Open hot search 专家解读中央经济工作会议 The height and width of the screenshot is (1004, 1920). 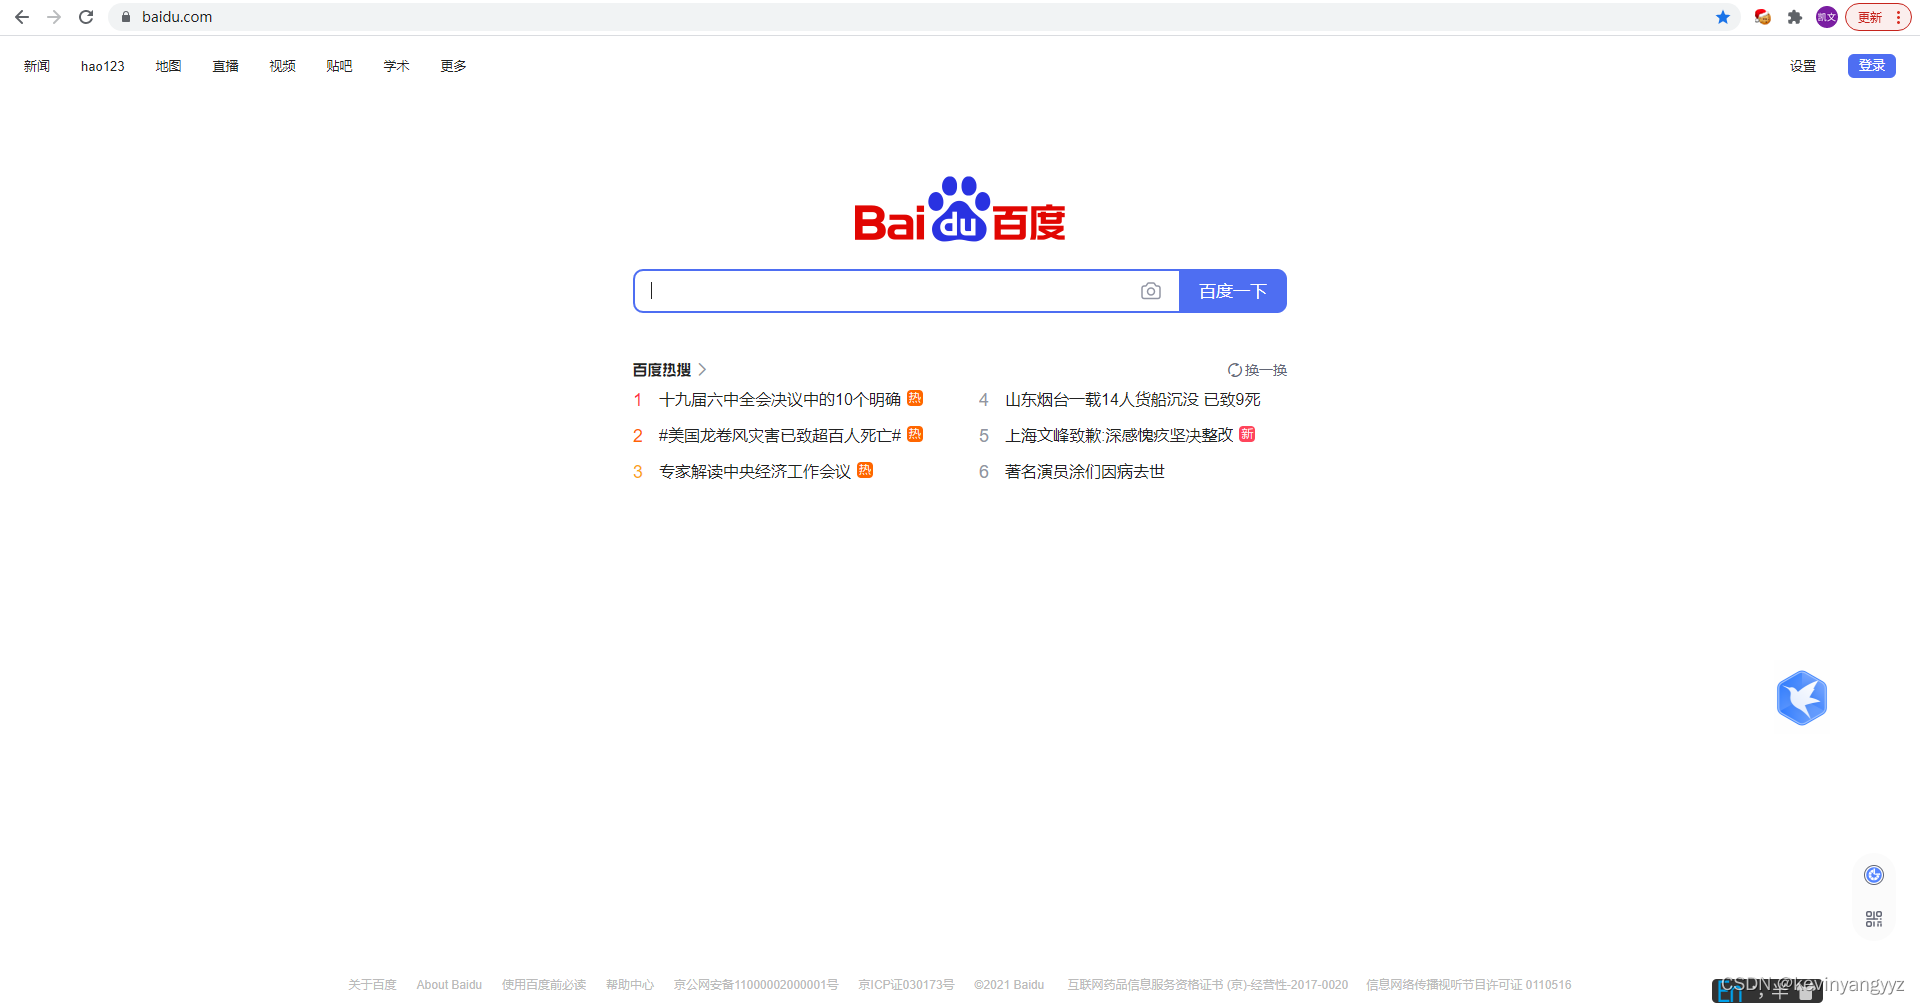755,472
